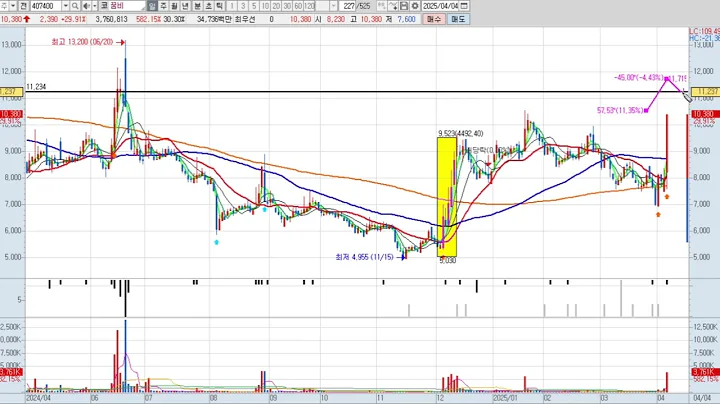Select the yearly (년) chart period
720x404 pixels.
(x=186, y=6)
